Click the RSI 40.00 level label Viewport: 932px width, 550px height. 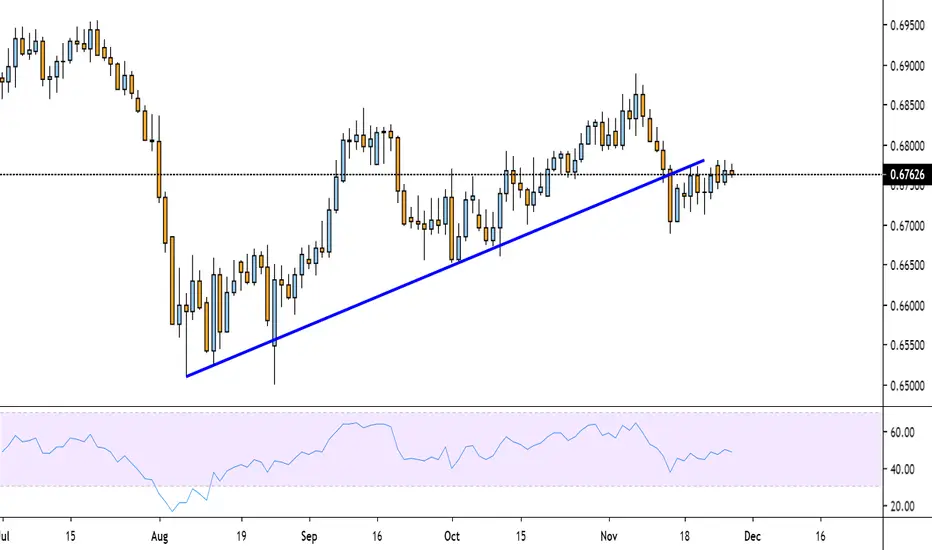(x=902, y=469)
